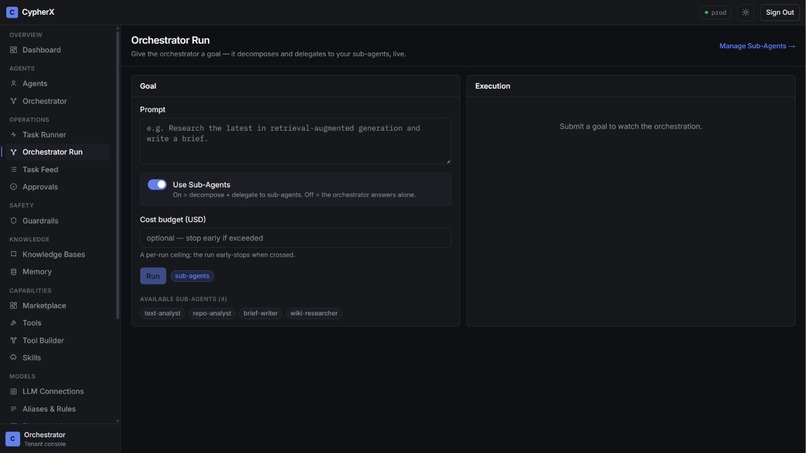Open Task Runner in the sidebar
This screenshot has width=806, height=453.
click(x=44, y=135)
